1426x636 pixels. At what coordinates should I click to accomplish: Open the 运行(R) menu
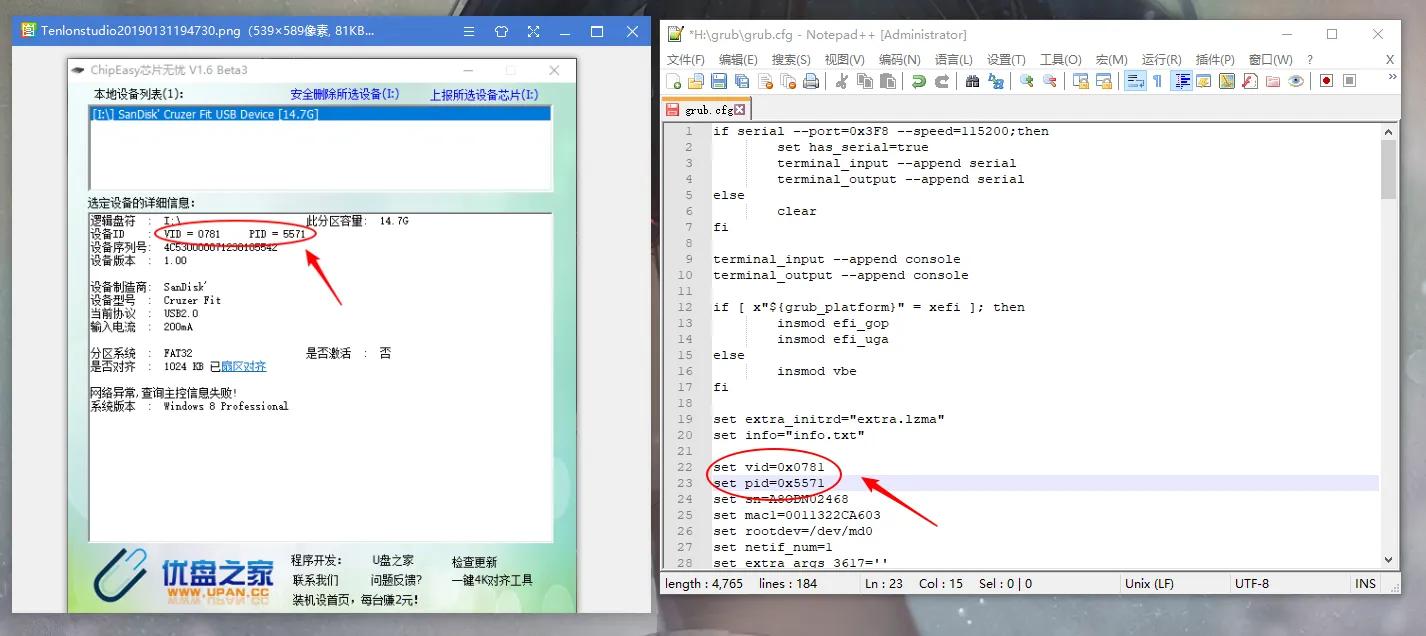click(1161, 60)
